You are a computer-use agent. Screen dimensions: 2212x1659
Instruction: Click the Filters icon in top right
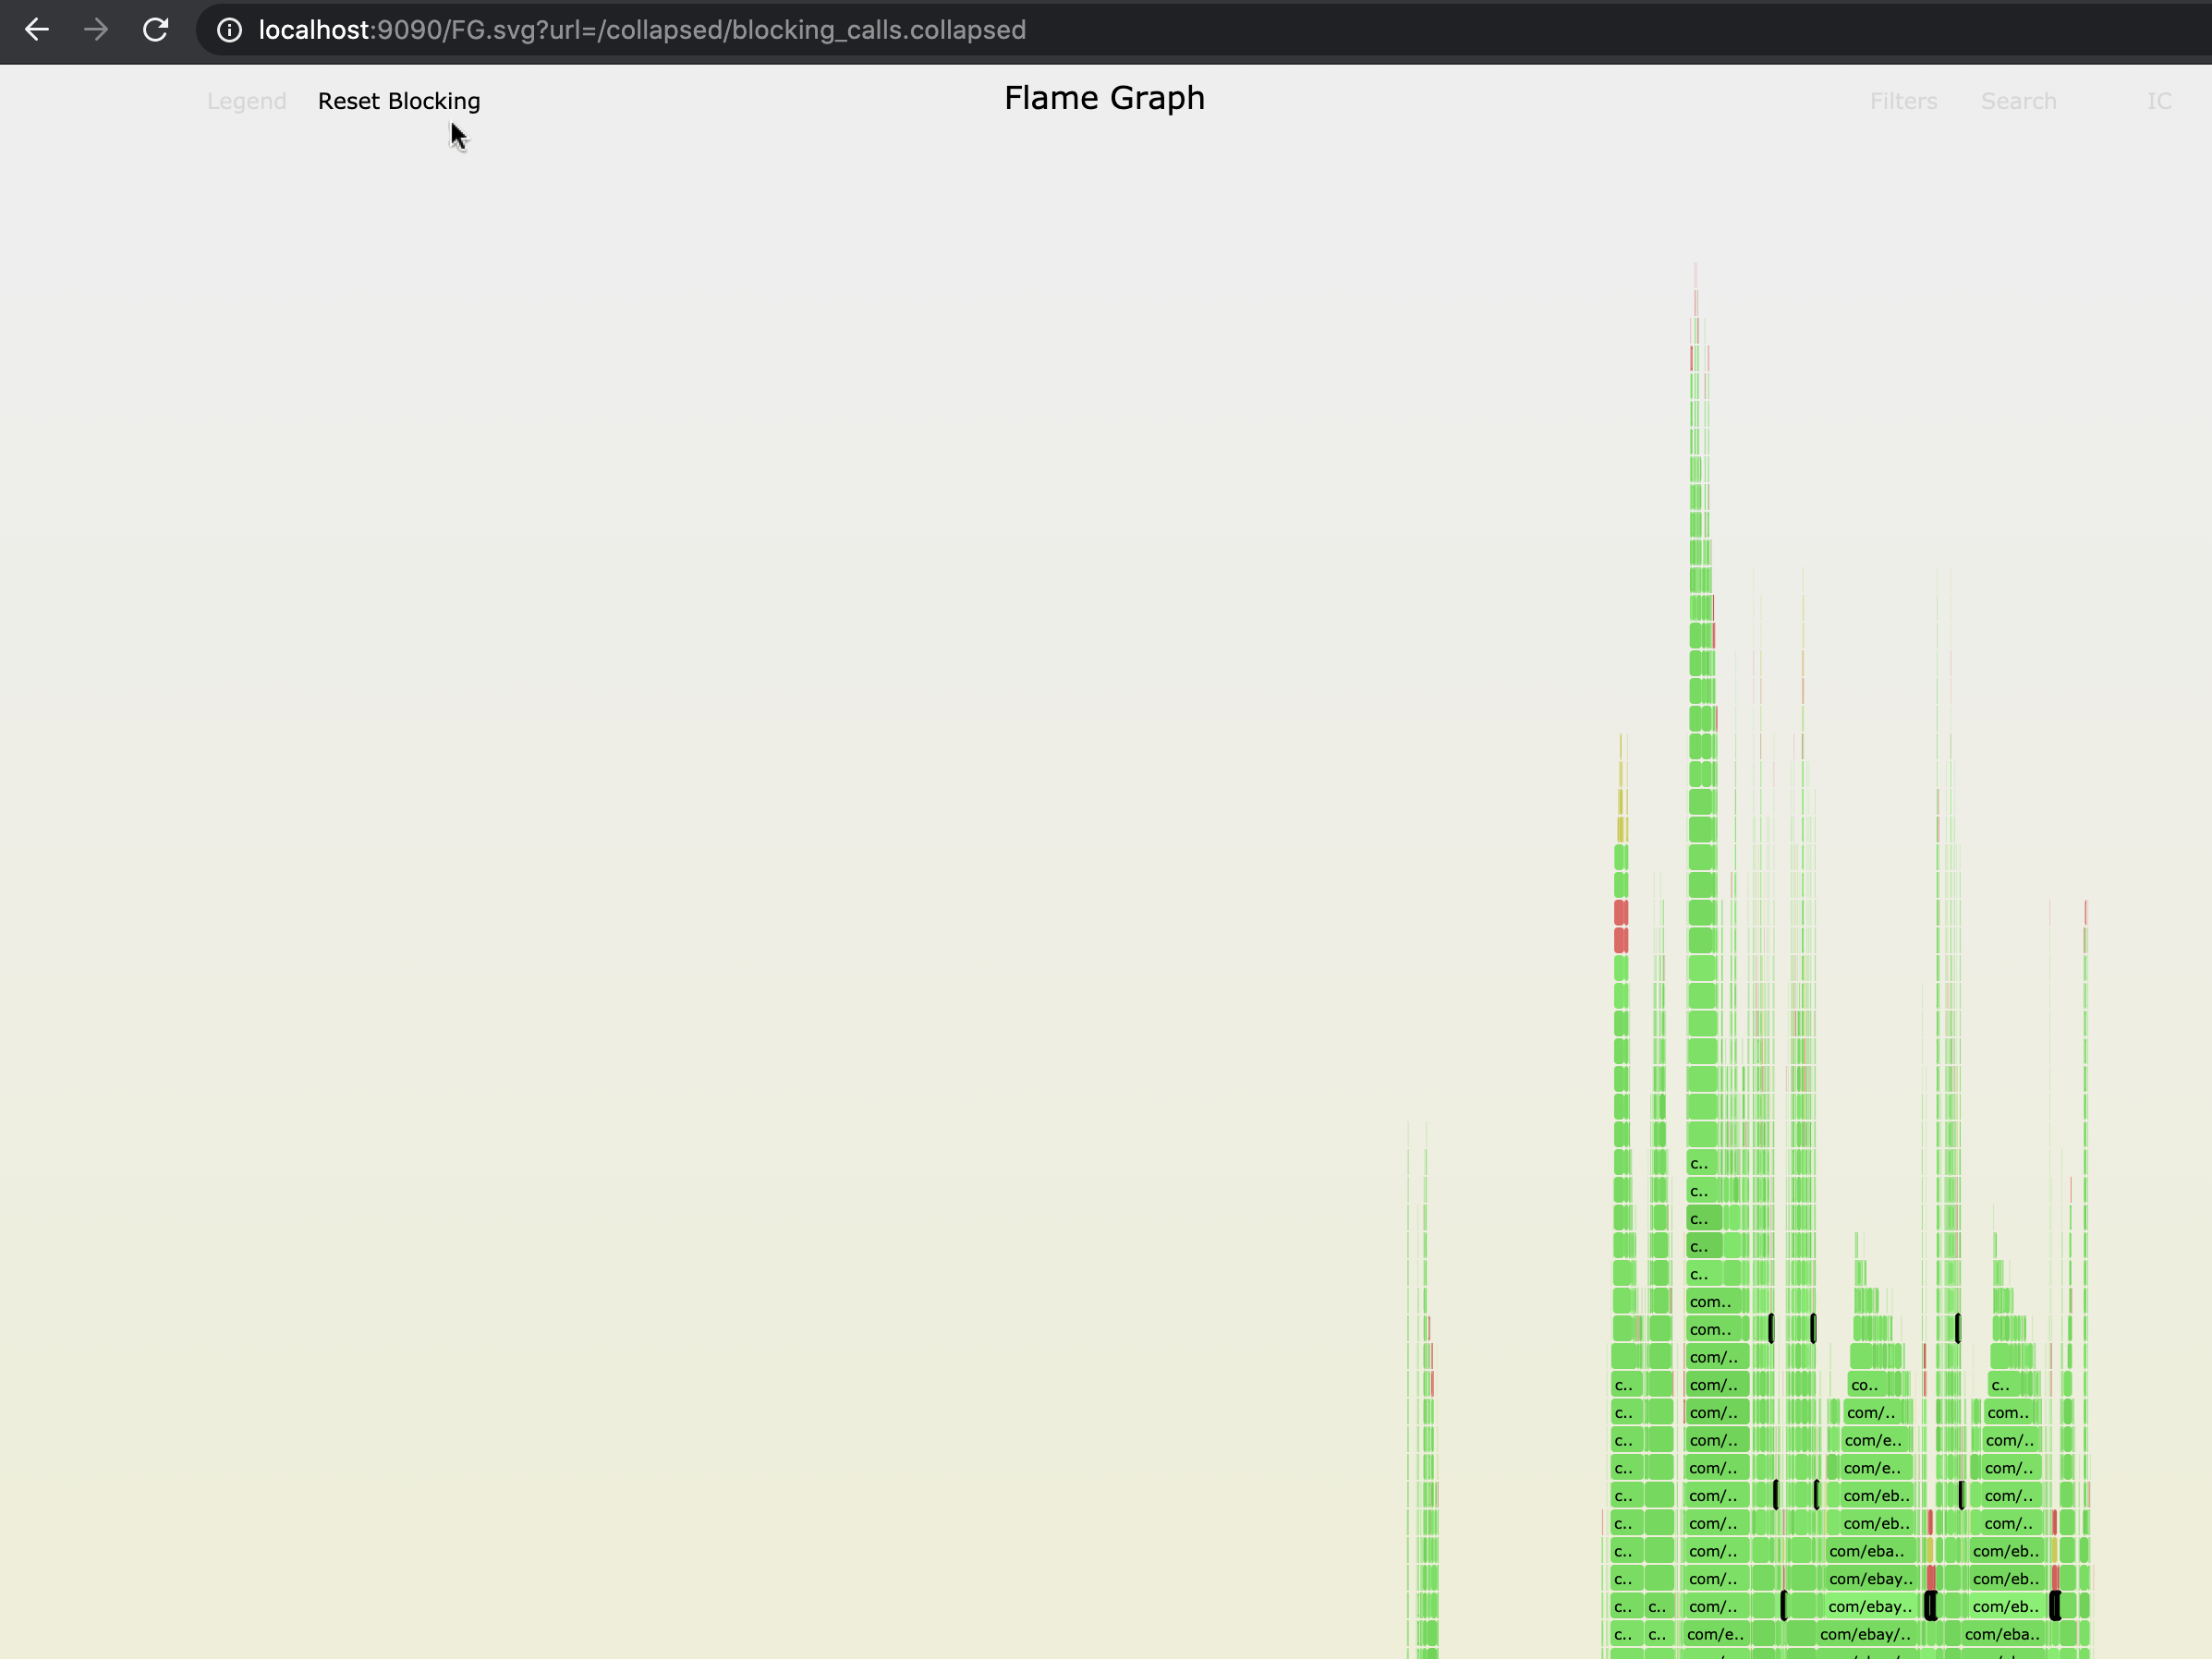tap(1903, 101)
